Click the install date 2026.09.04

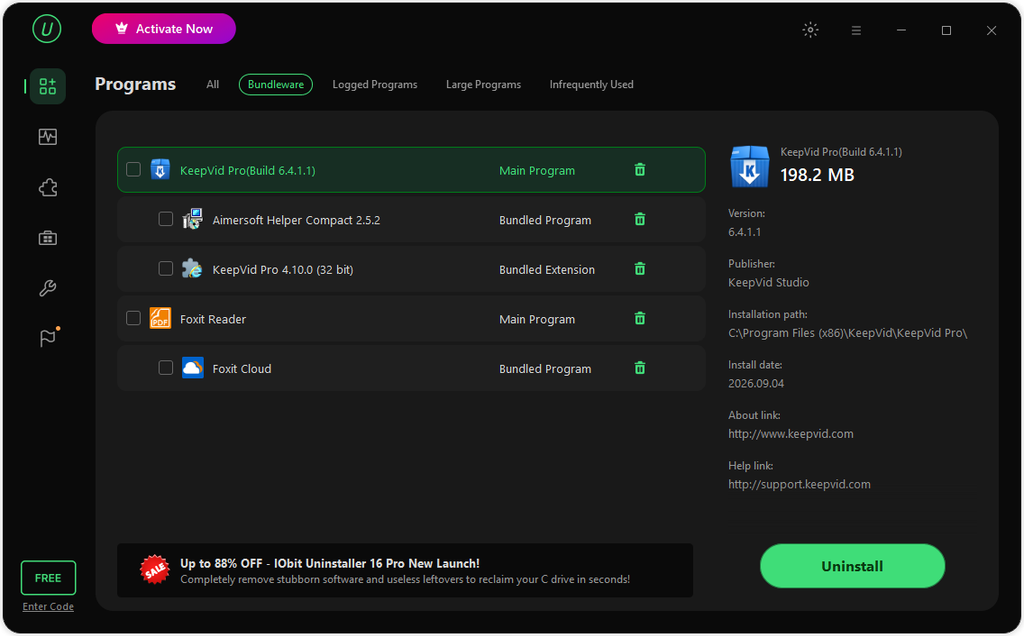coord(756,383)
